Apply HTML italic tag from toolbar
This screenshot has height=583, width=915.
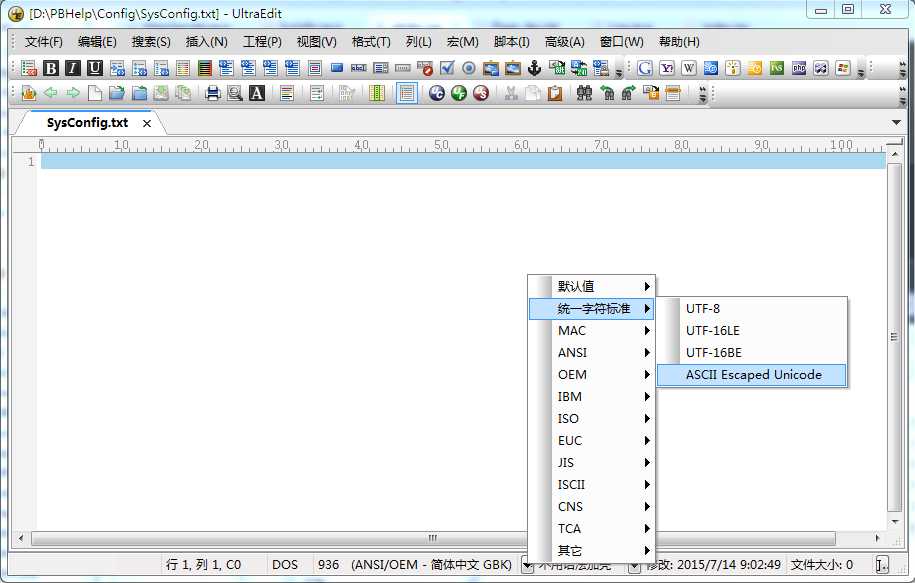coord(72,68)
